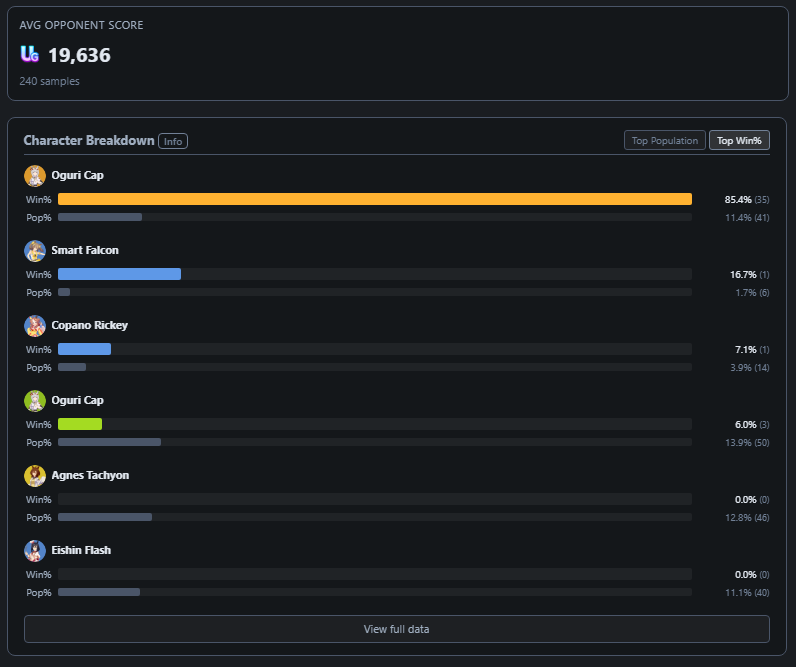Click the UG score rank icon
The width and height of the screenshot is (796, 667).
tap(29, 54)
